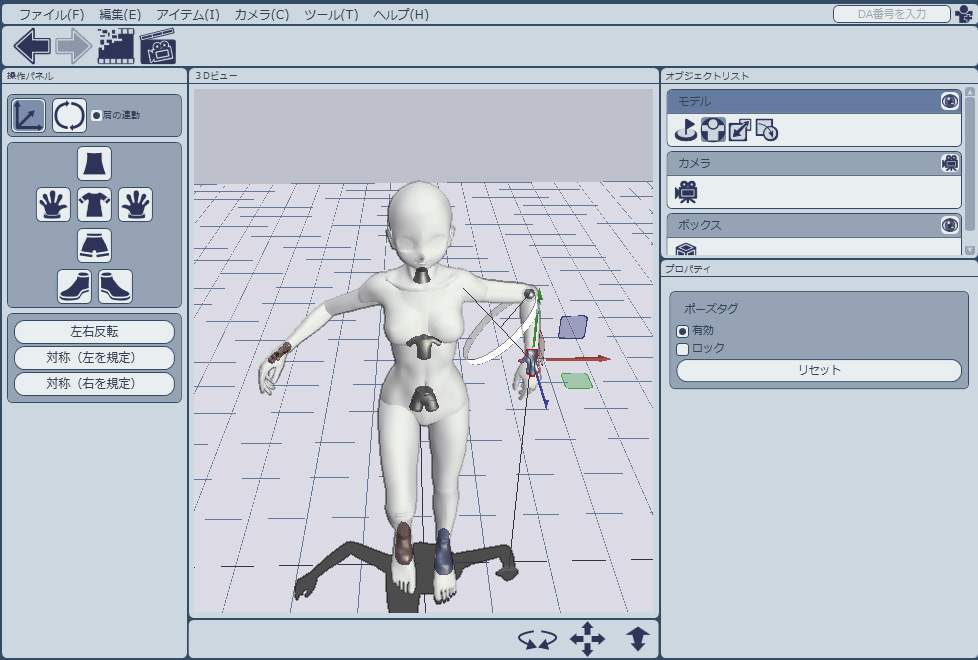Select the torso shirt body part icon
Image resolution: width=978 pixels, height=660 pixels.
pyautogui.click(x=94, y=204)
